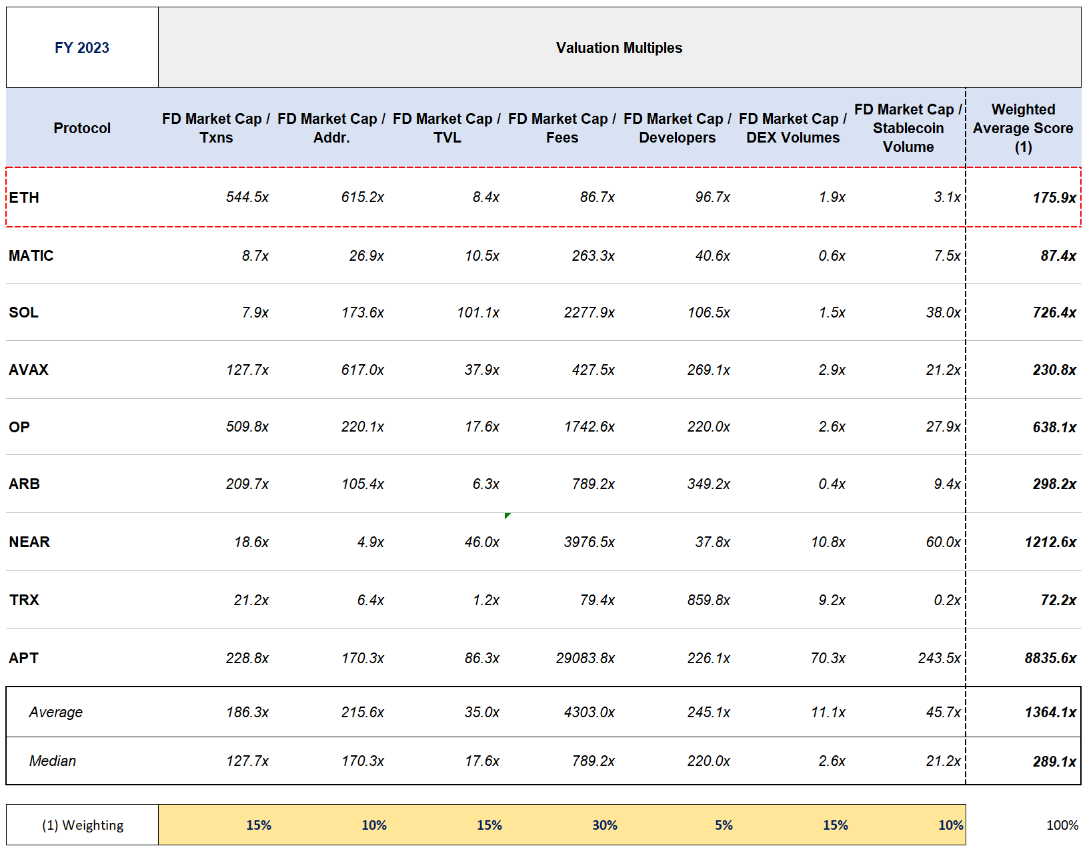Screen dimensions: 1092x856
Task: Click the FD Market Cap / DEX Volumes header
Action: coord(793,128)
